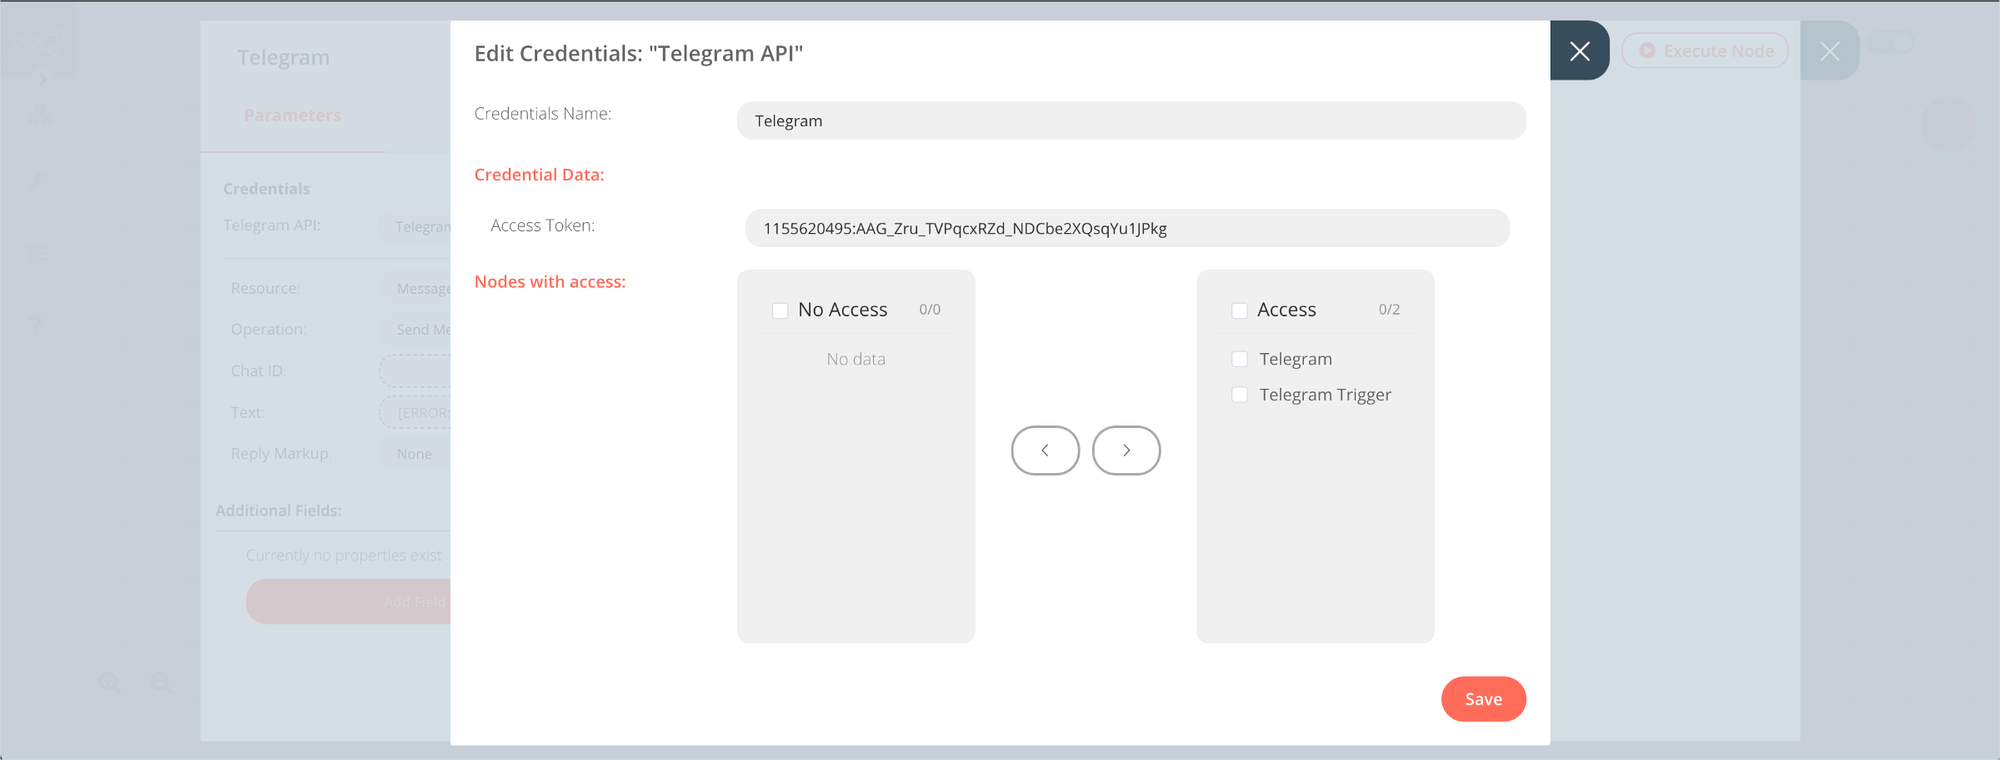This screenshot has width=2000, height=760.
Task: Open the Telegram API credential dropdown
Action: pos(415,227)
